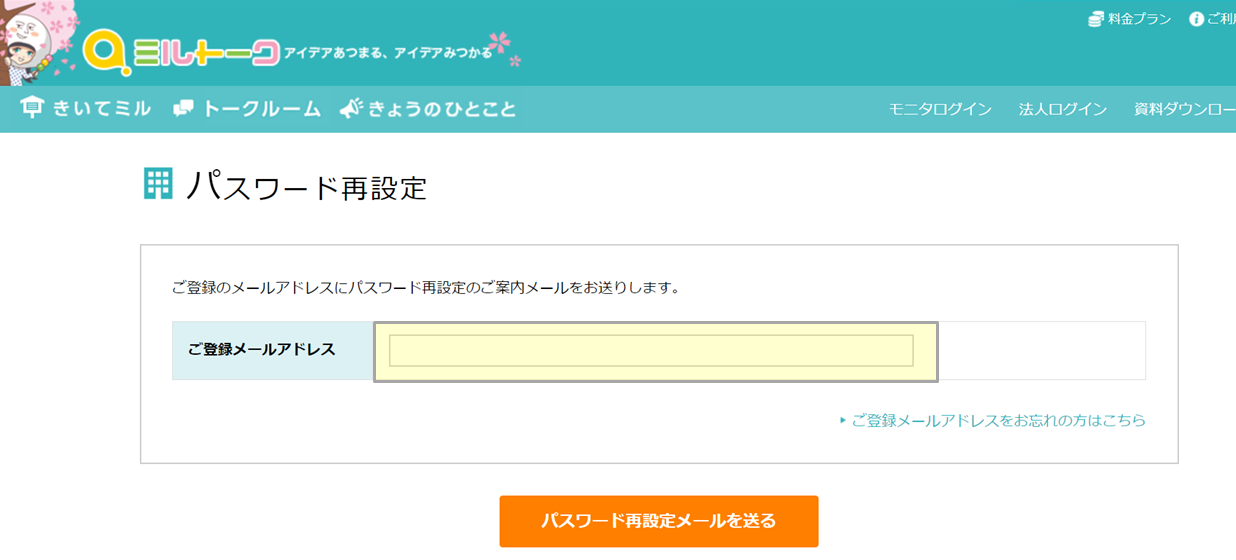
Task: Click the speech bubble icon for トークルーム
Action: (x=183, y=109)
